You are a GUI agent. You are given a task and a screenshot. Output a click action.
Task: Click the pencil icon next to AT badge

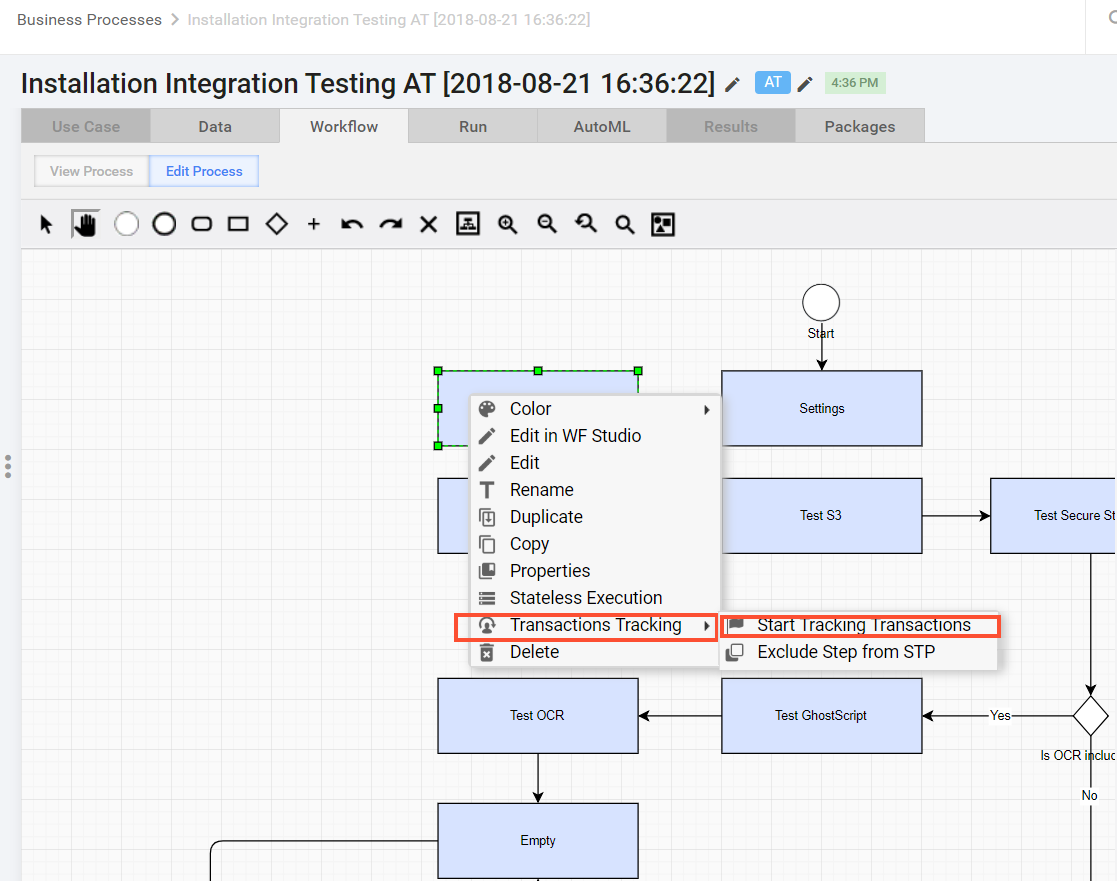(x=805, y=85)
